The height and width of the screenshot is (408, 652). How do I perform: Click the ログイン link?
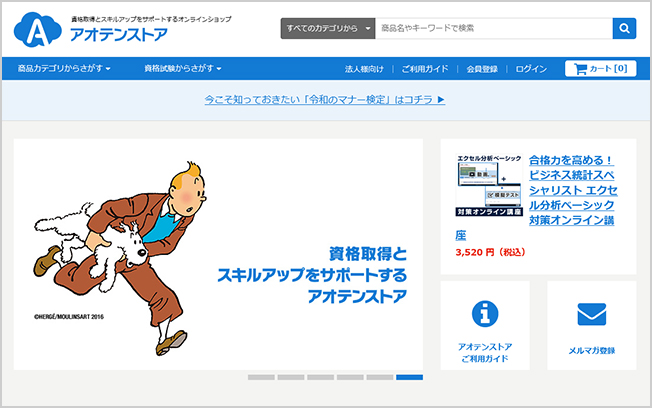pyautogui.click(x=531, y=69)
